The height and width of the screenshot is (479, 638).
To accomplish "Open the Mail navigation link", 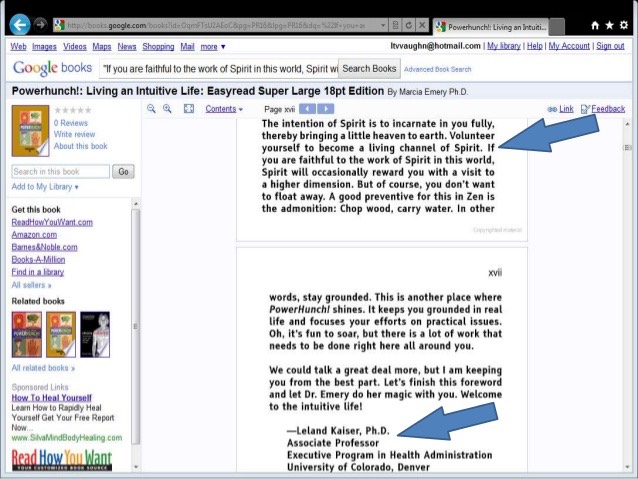I will click(x=187, y=47).
